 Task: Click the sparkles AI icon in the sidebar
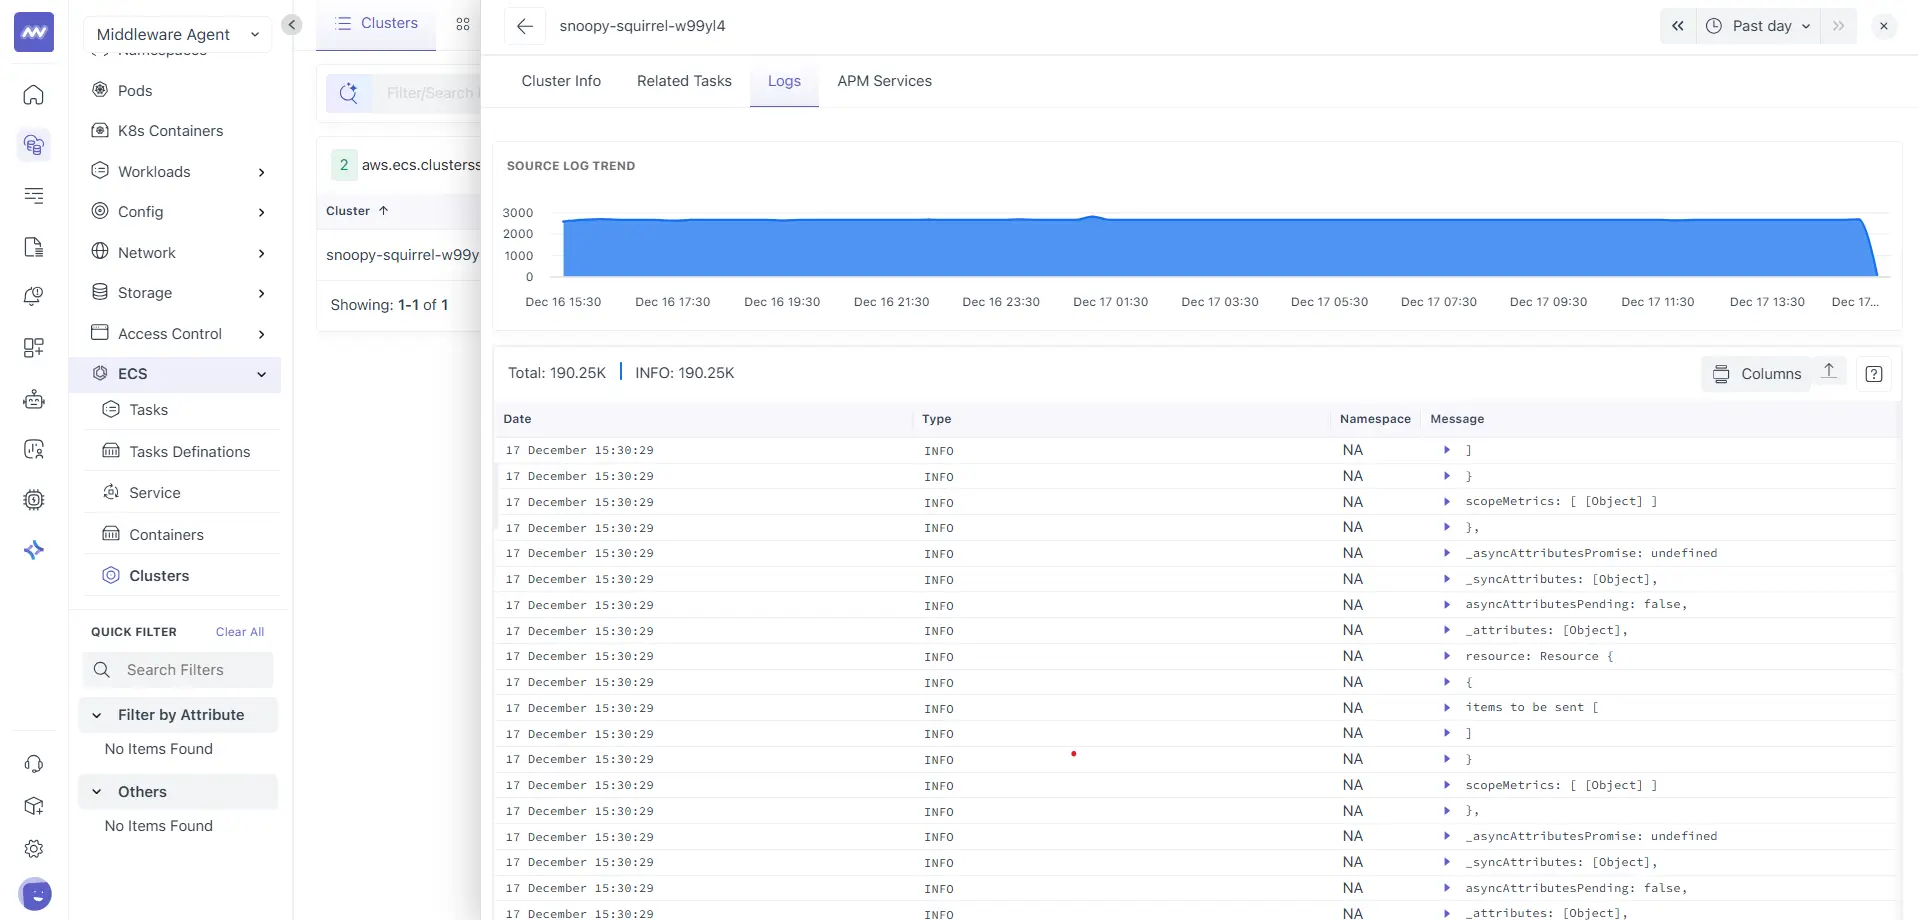point(34,549)
